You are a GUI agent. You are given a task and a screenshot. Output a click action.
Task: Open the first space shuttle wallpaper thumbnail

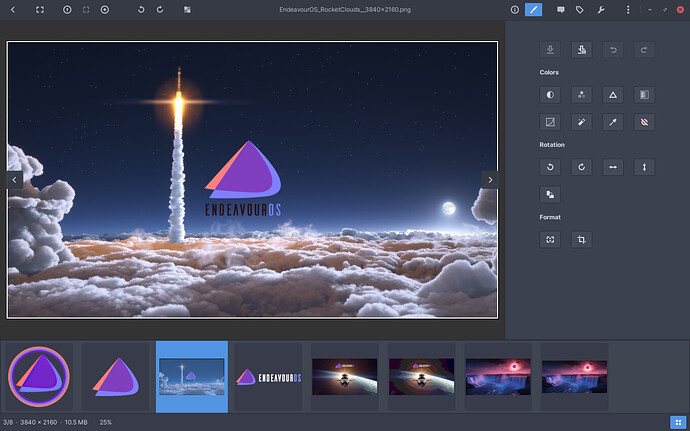point(345,377)
